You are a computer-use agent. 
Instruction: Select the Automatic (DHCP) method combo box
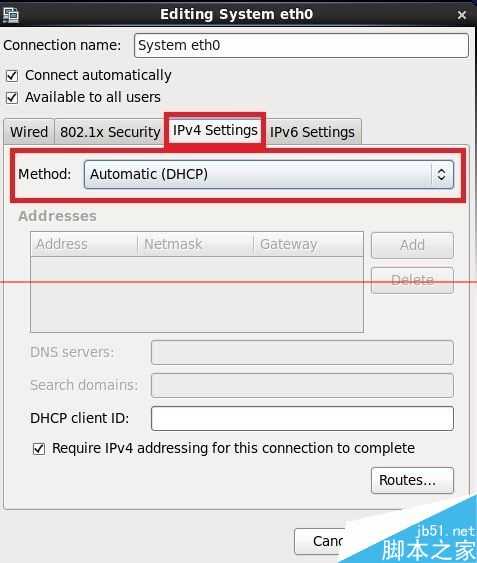click(x=269, y=175)
